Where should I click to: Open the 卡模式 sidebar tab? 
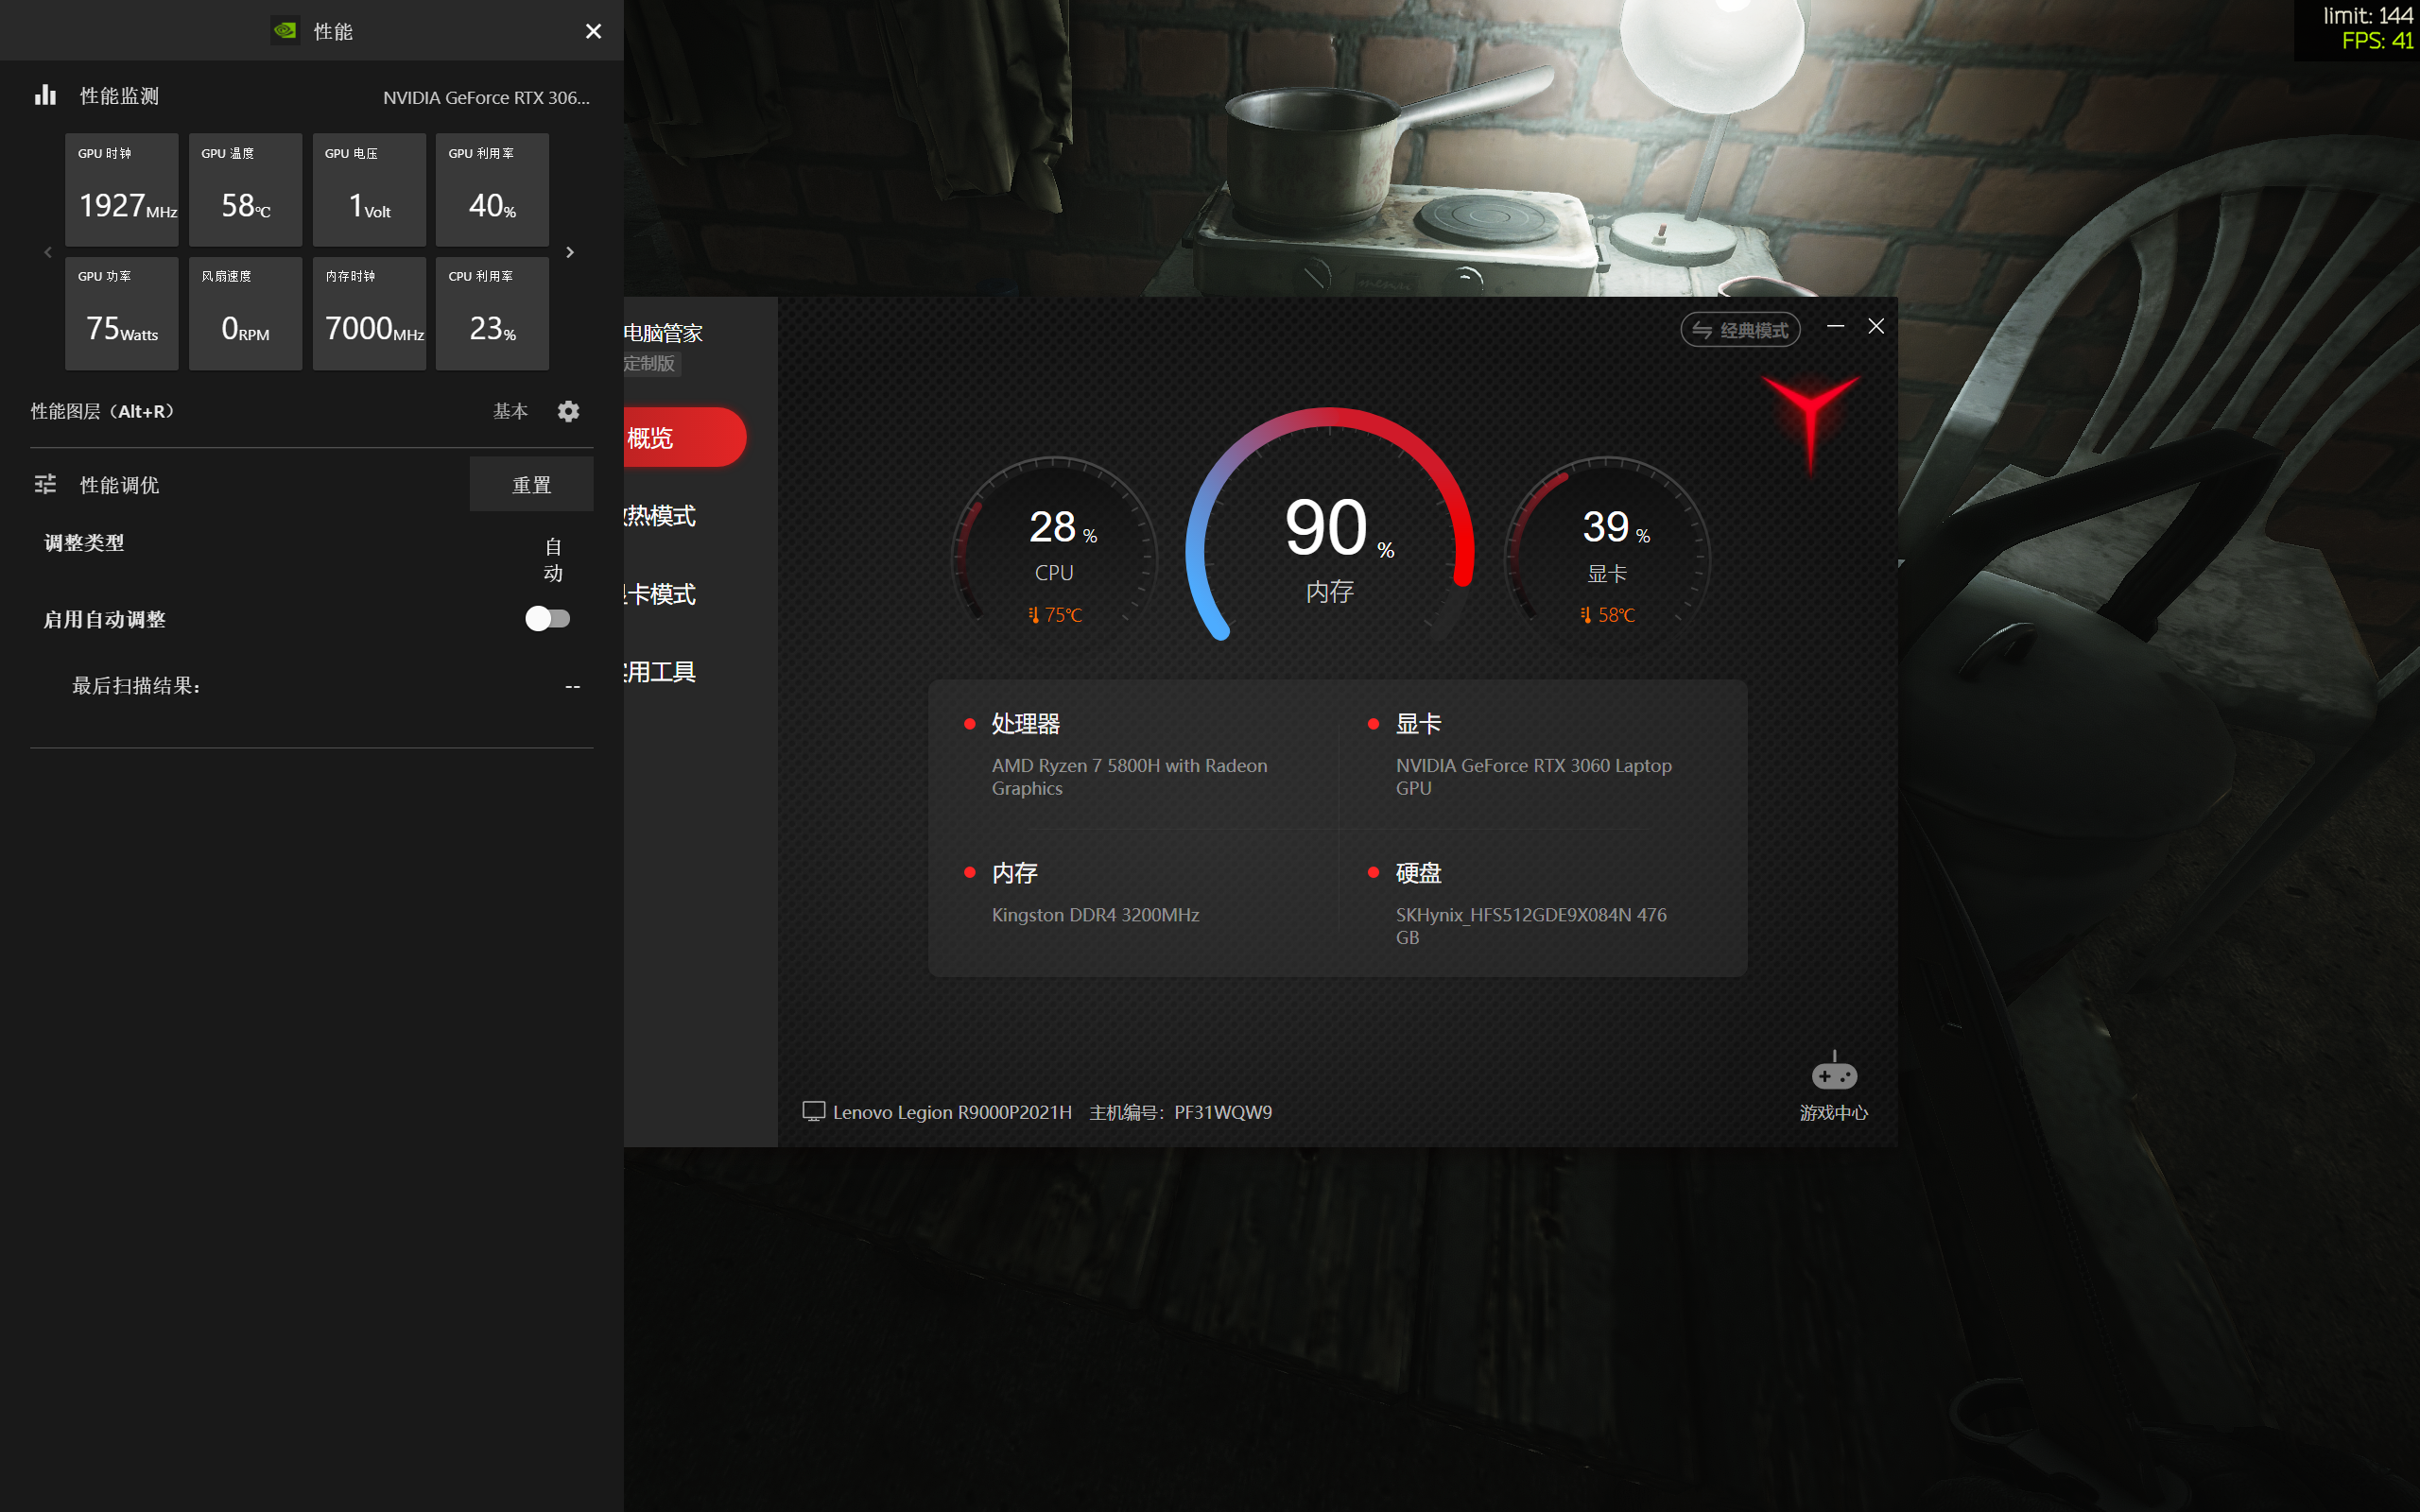pos(660,594)
